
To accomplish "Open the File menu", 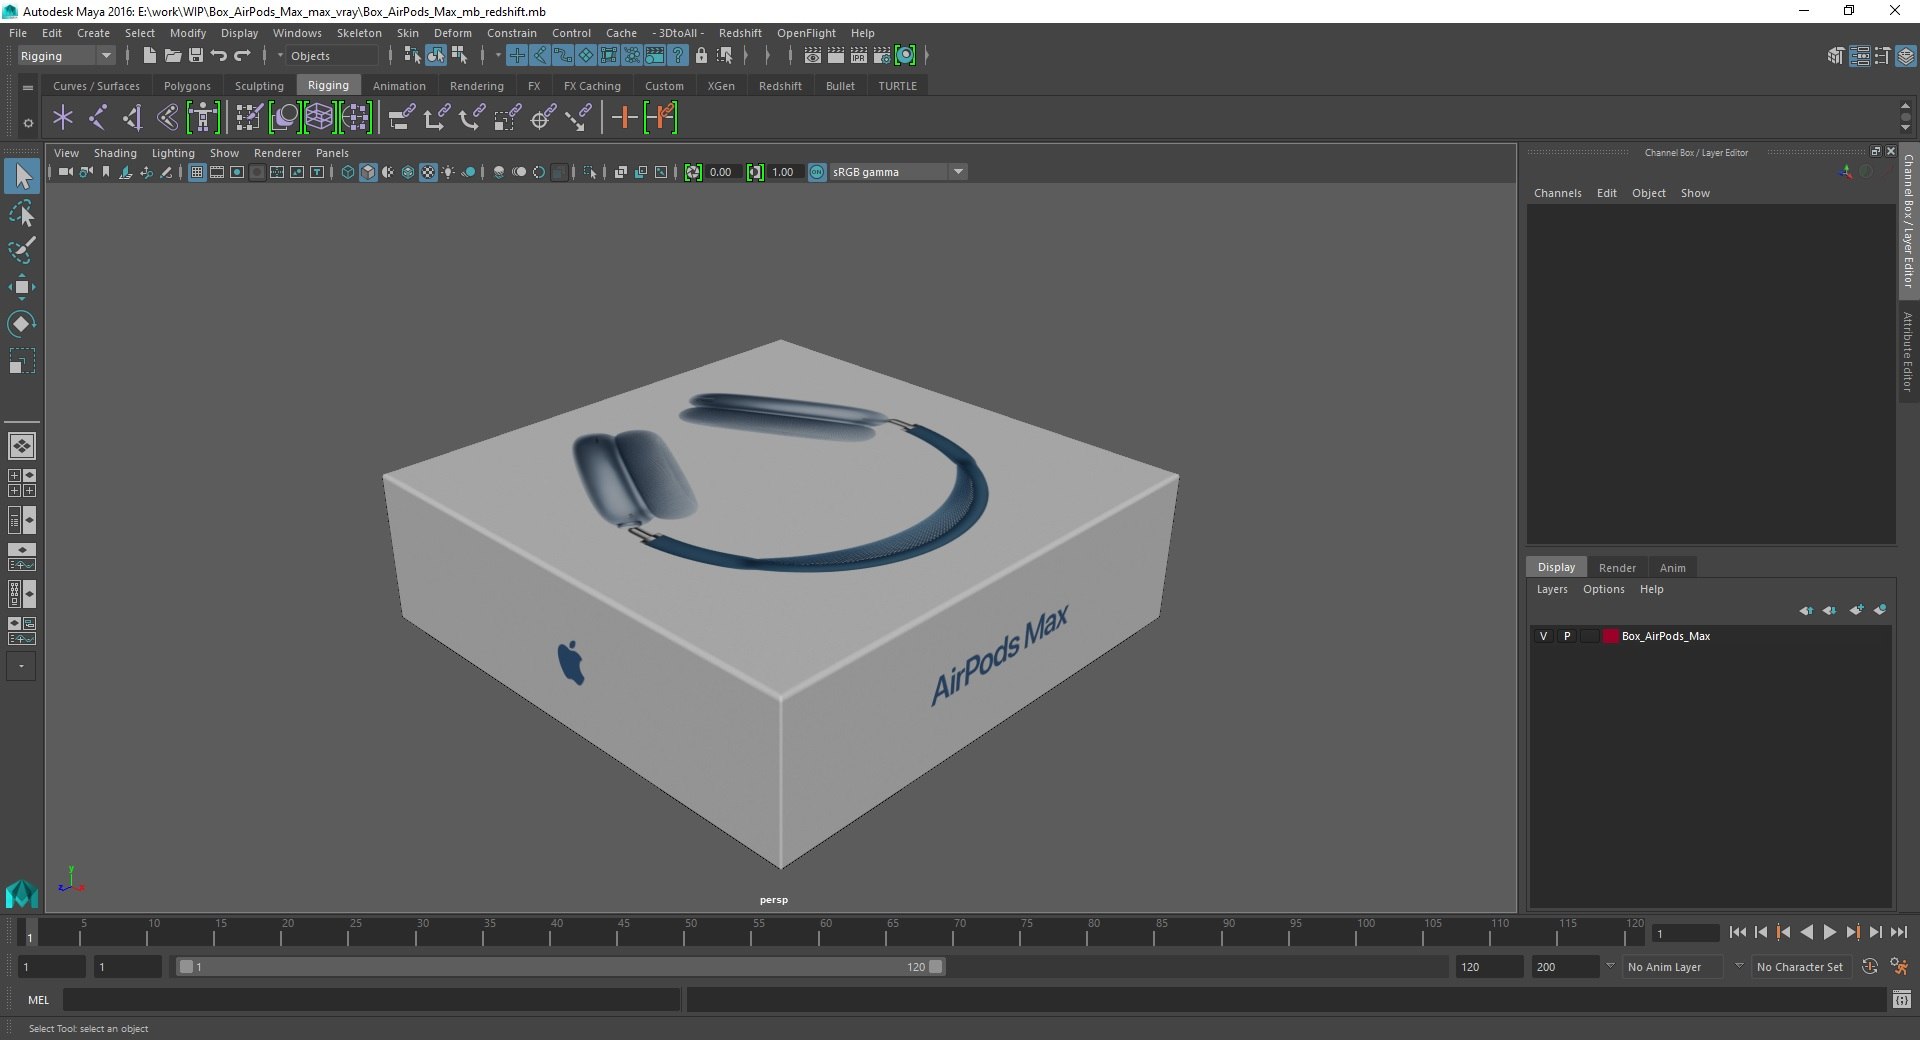I will (18, 33).
